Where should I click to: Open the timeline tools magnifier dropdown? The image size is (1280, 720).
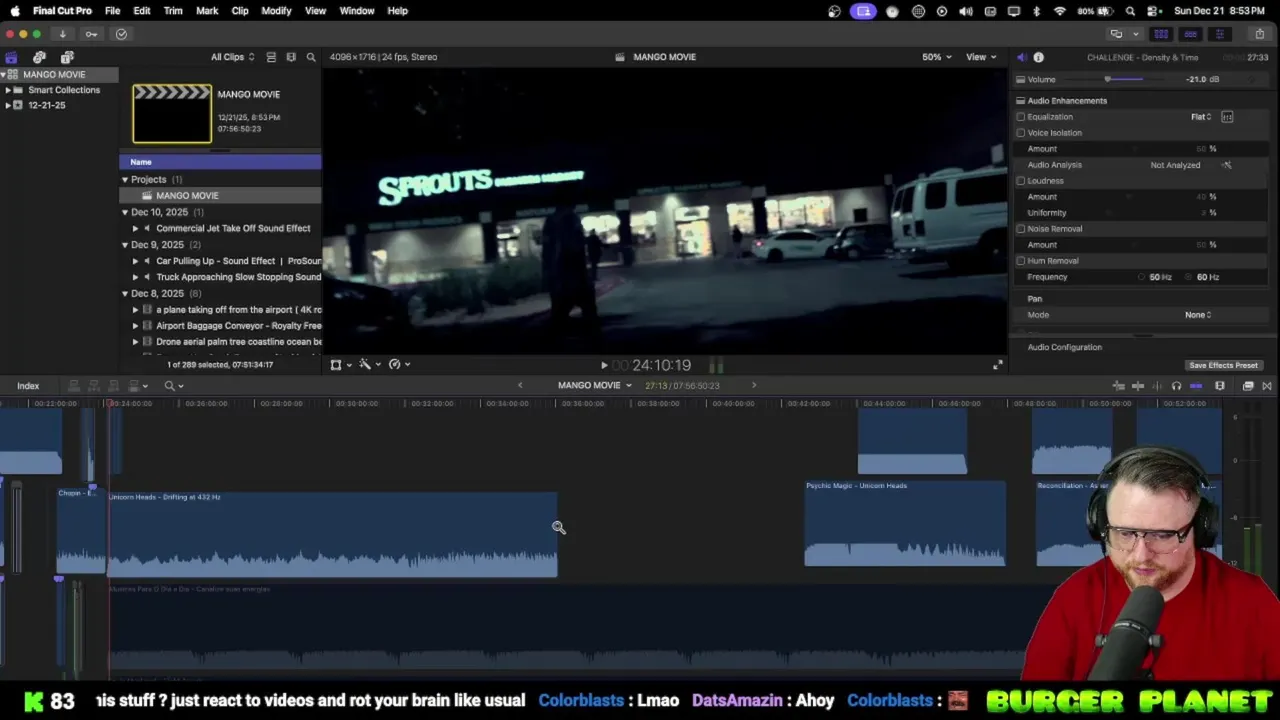[x=173, y=386]
